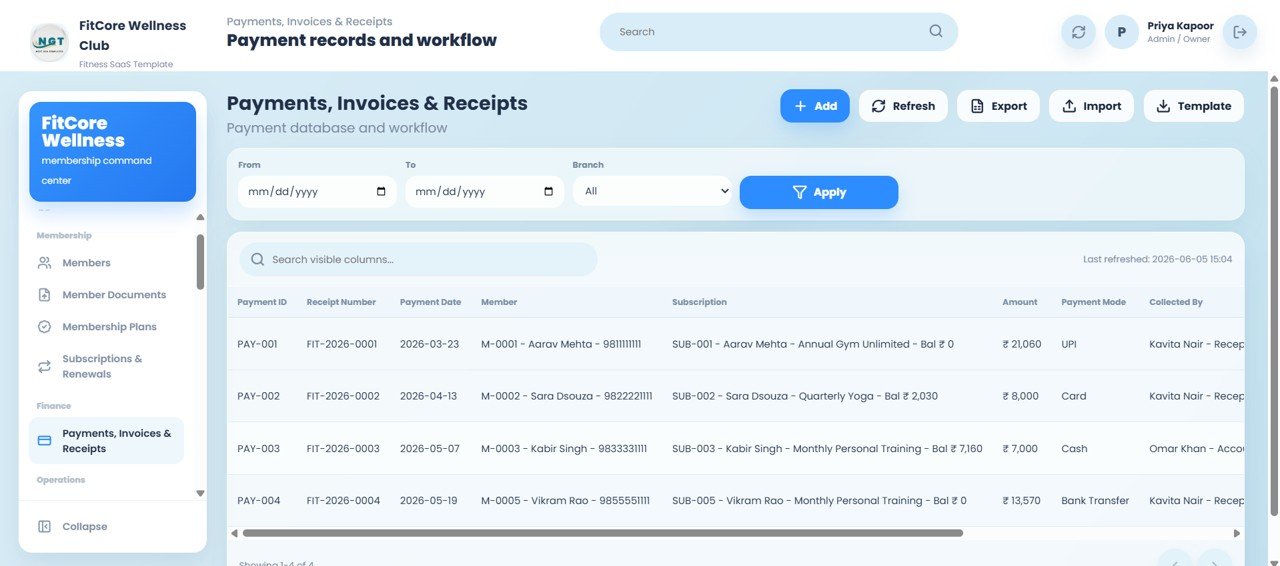Click the Refresh button
The height and width of the screenshot is (566, 1280).
pos(903,106)
